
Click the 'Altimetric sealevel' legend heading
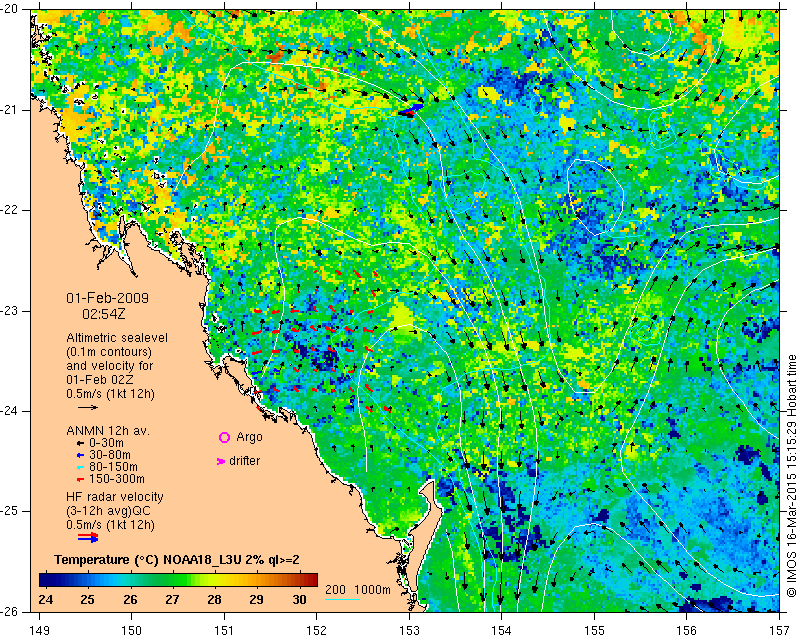[117, 338]
